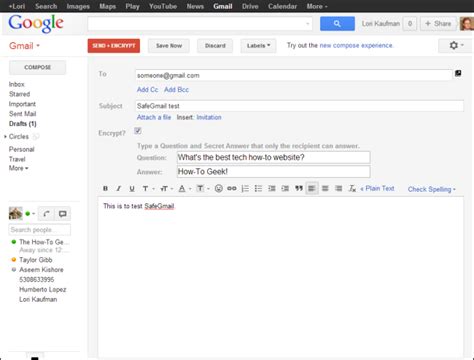Expand the Gmail product dropdown
Screen dimensions: 474x360
(24, 46)
